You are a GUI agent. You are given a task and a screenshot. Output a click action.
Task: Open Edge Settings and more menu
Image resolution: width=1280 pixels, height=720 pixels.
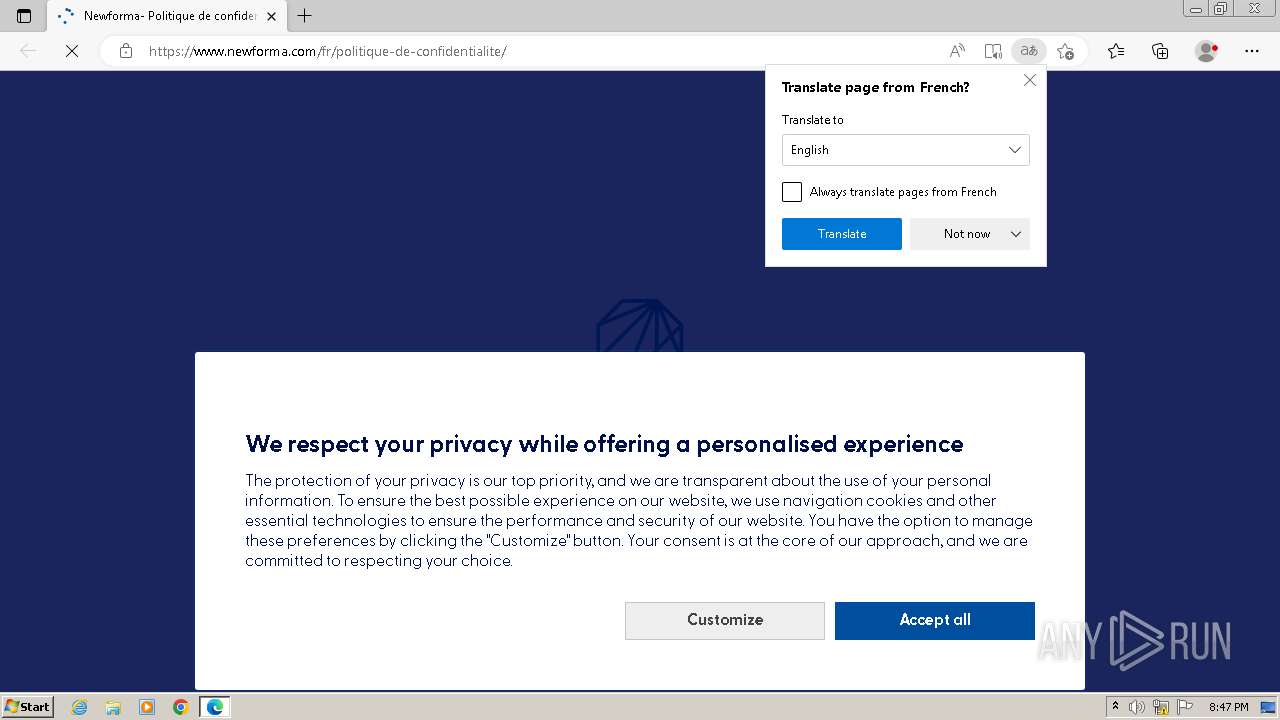point(1252,51)
